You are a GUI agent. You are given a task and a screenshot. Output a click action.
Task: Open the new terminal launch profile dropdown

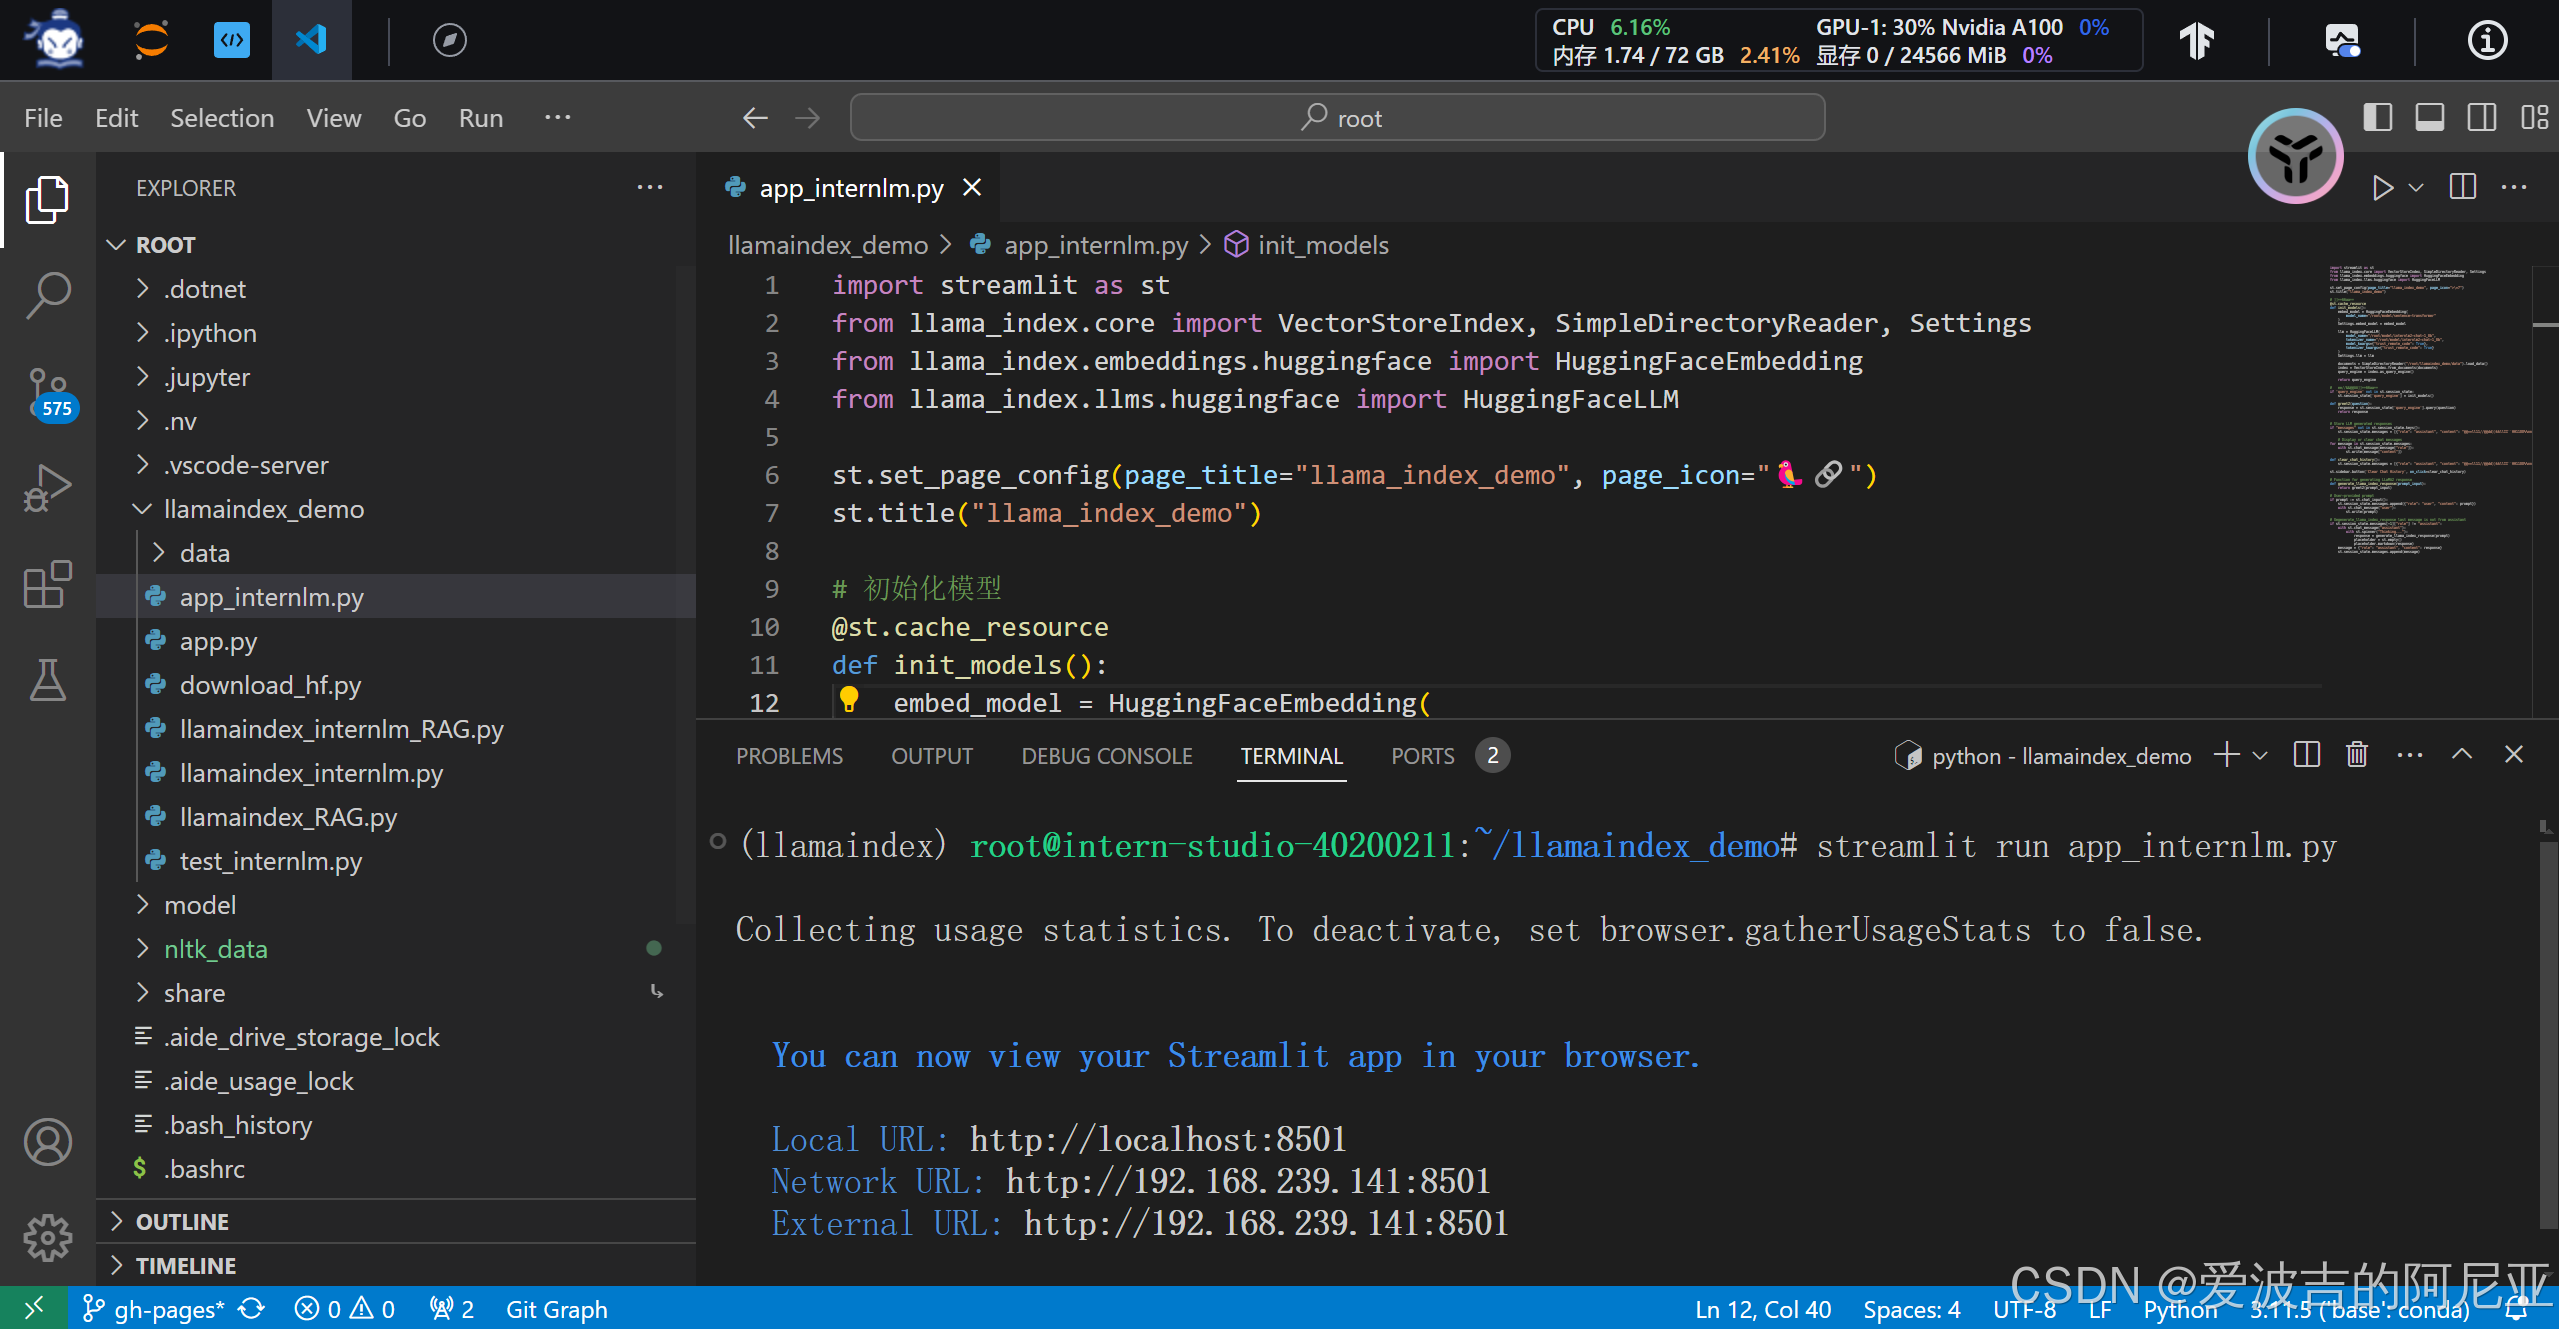(2260, 756)
